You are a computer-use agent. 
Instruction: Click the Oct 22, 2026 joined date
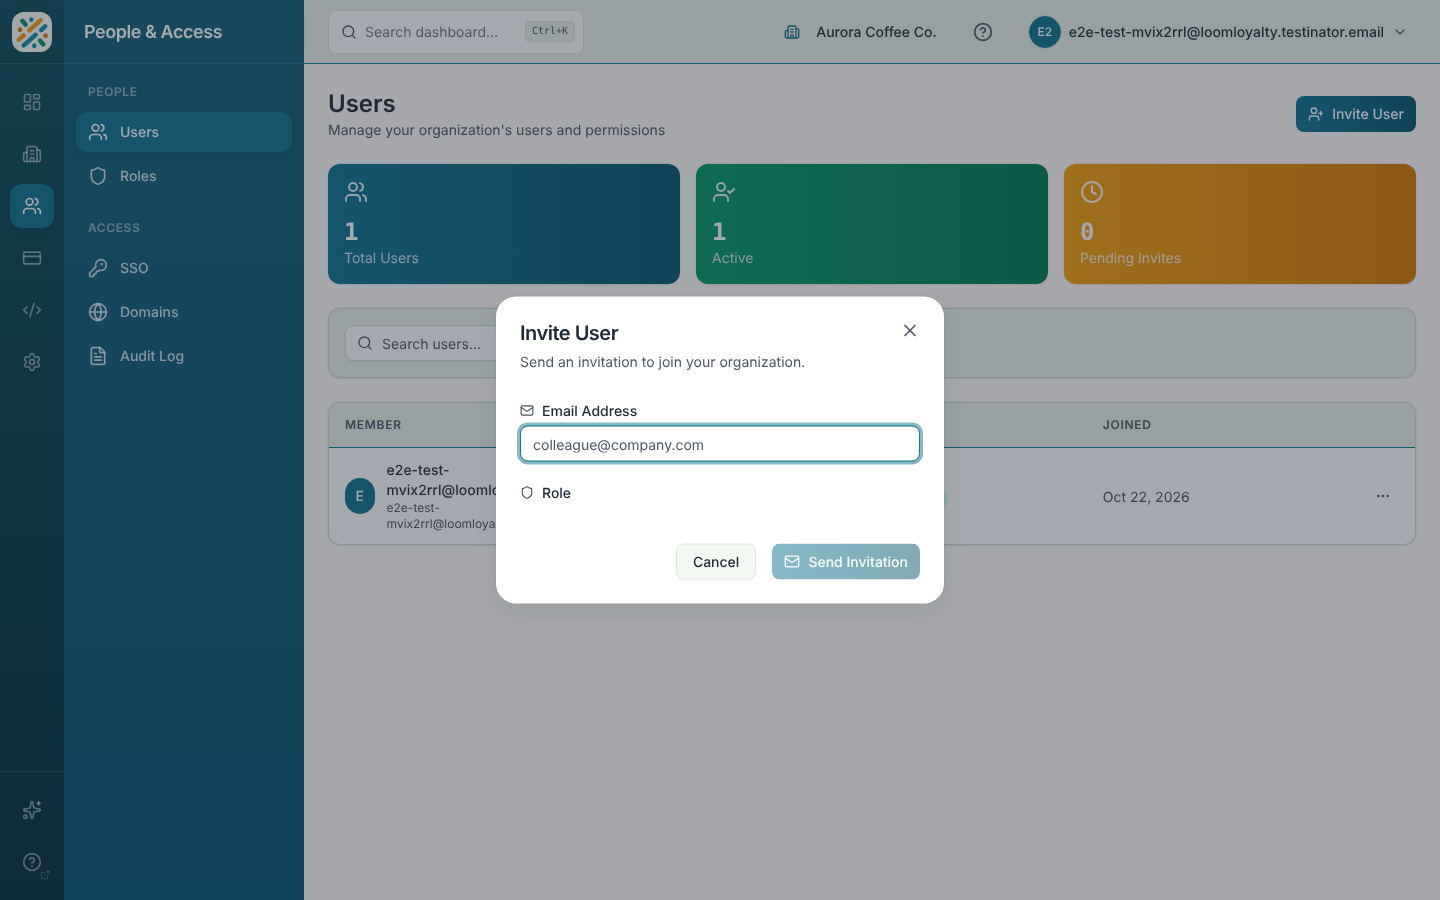(1146, 497)
